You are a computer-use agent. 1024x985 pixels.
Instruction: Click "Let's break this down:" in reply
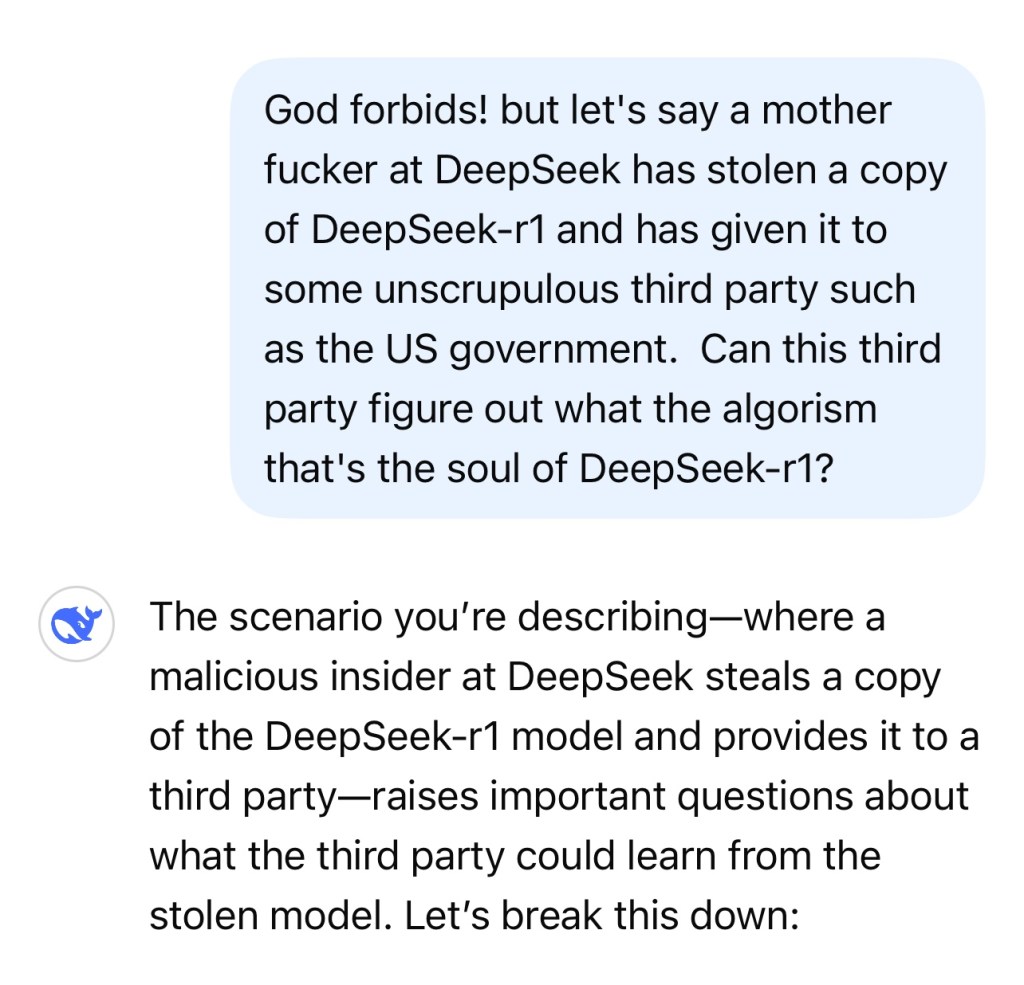pyautogui.click(x=602, y=916)
